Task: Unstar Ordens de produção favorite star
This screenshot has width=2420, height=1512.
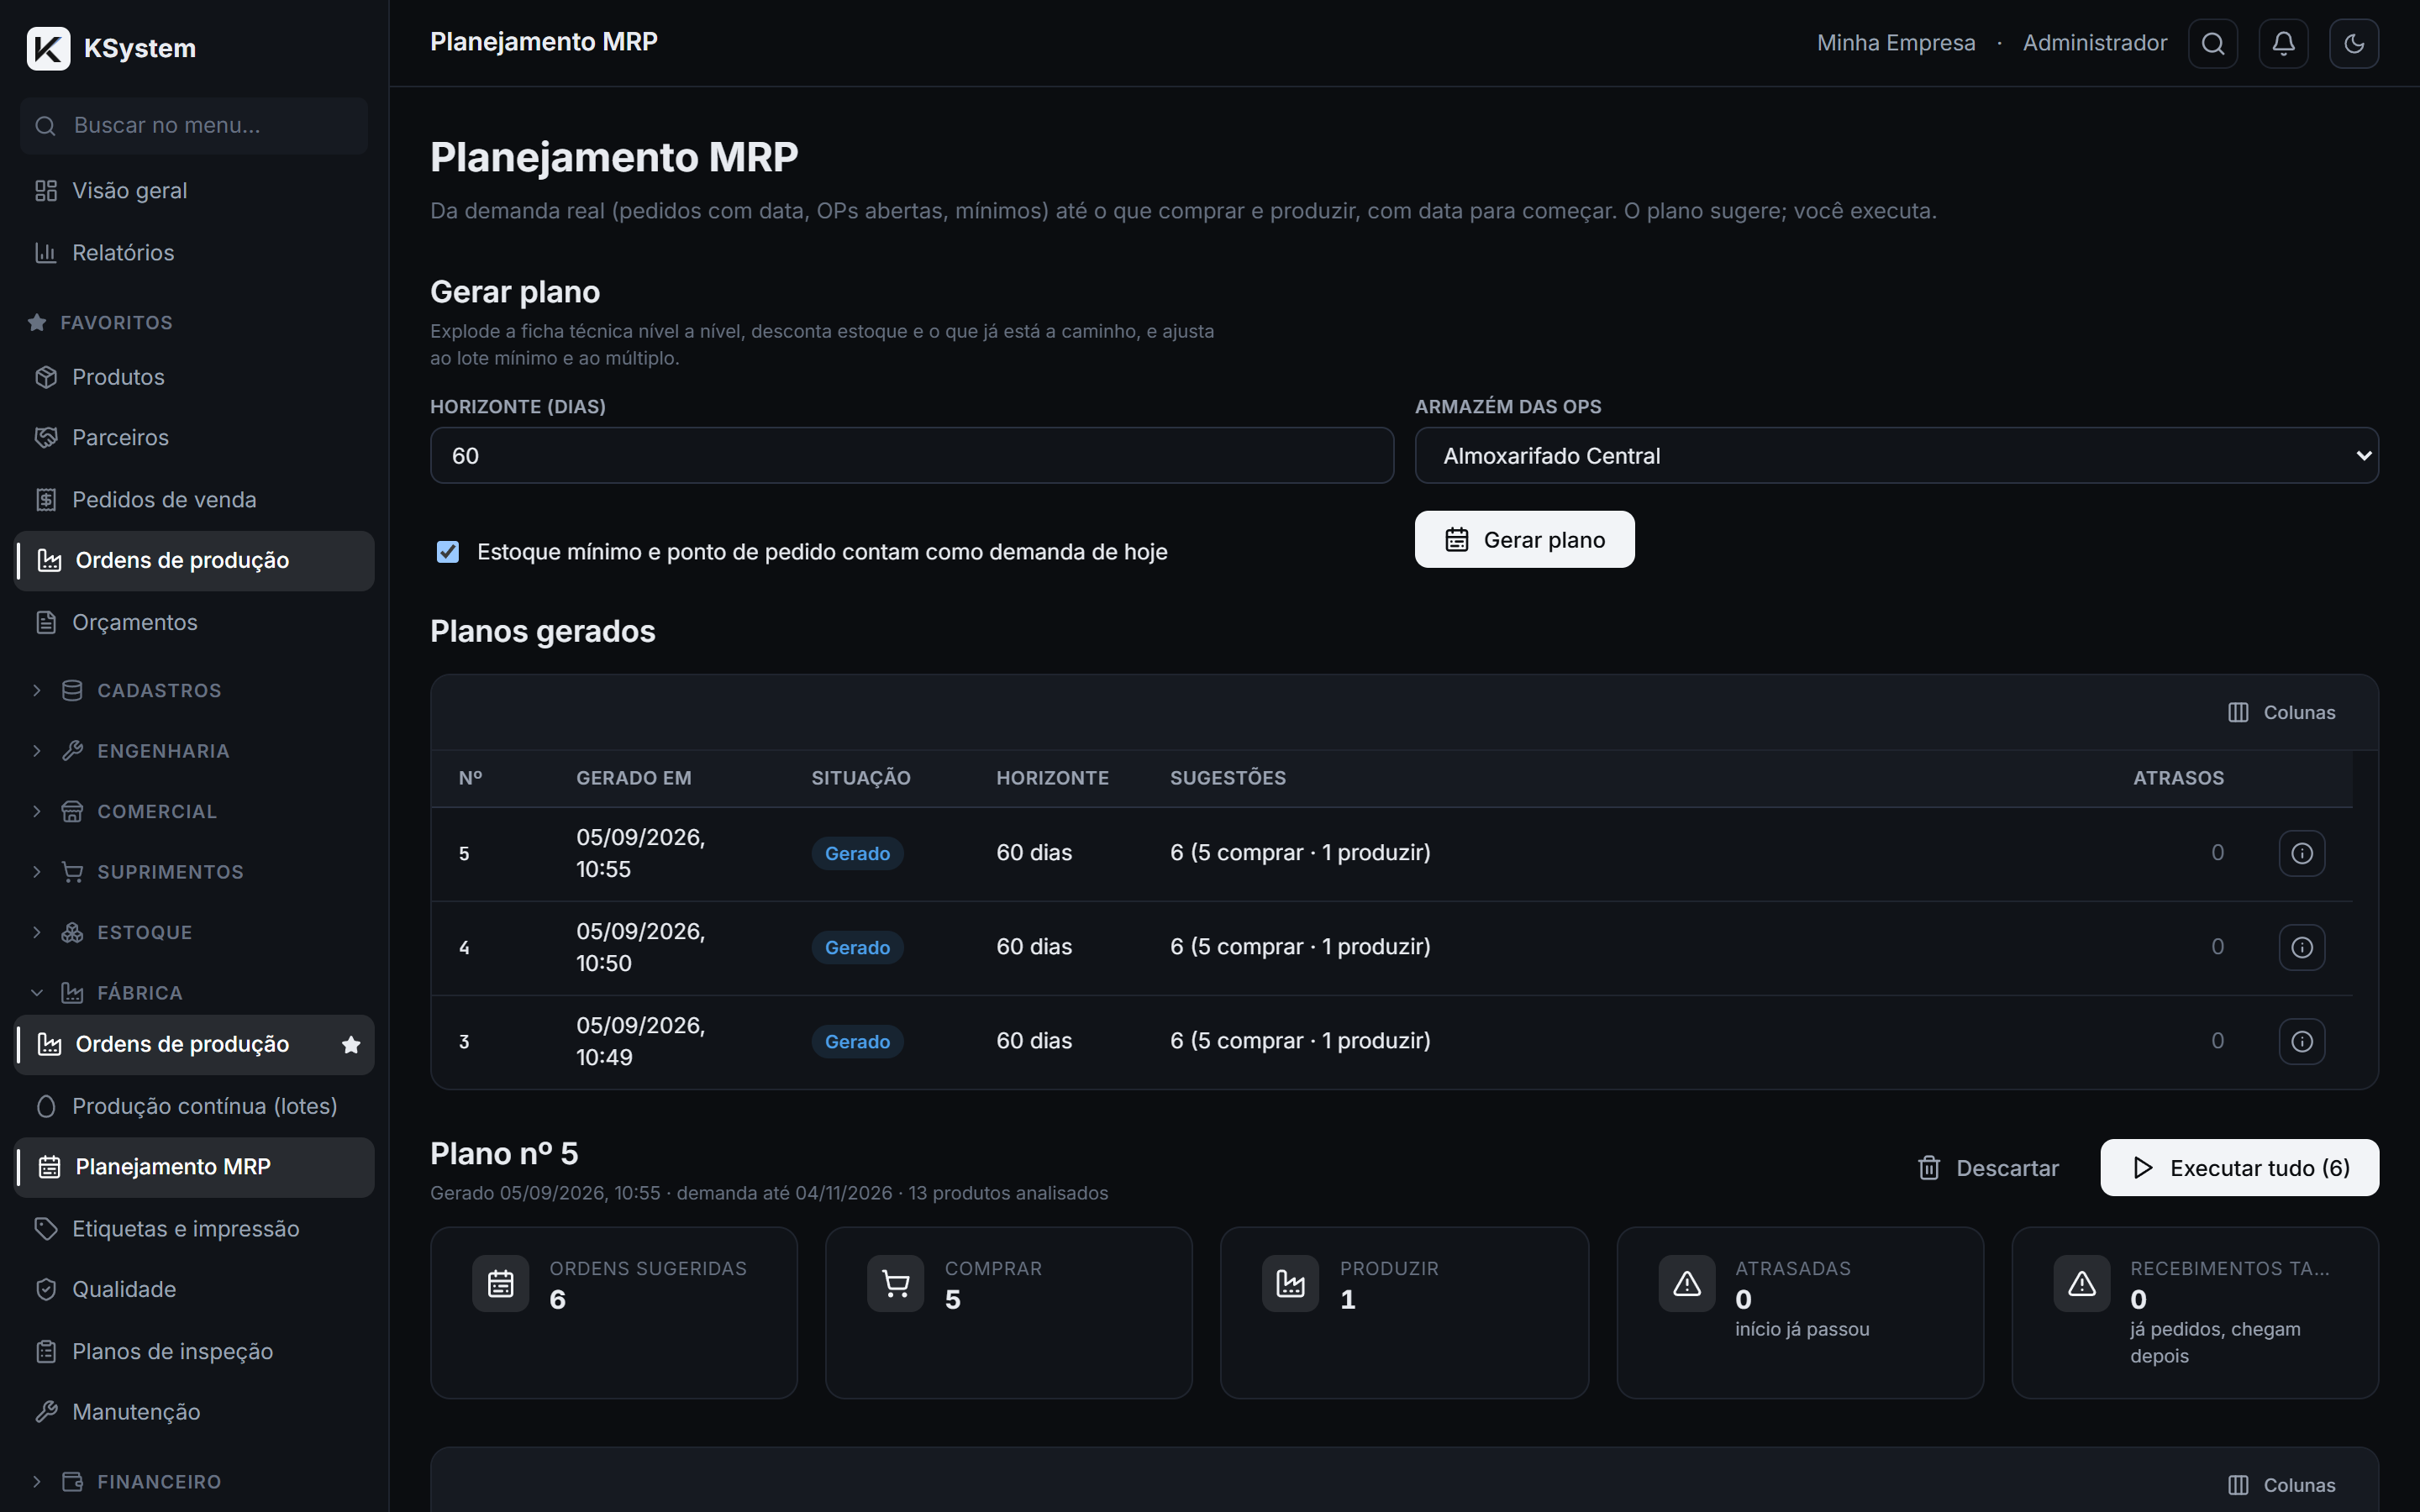Action: tap(351, 1045)
